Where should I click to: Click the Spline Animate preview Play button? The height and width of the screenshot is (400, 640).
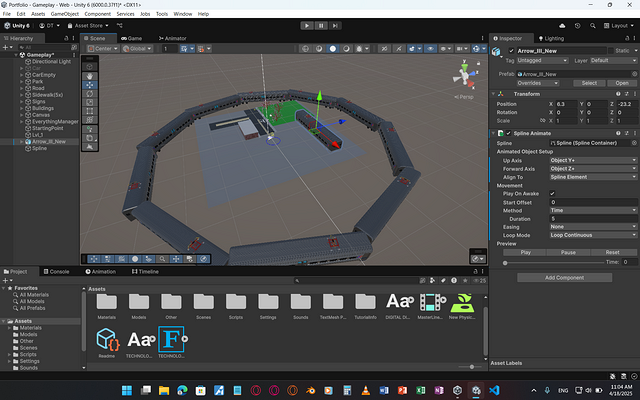pyautogui.click(x=525, y=252)
